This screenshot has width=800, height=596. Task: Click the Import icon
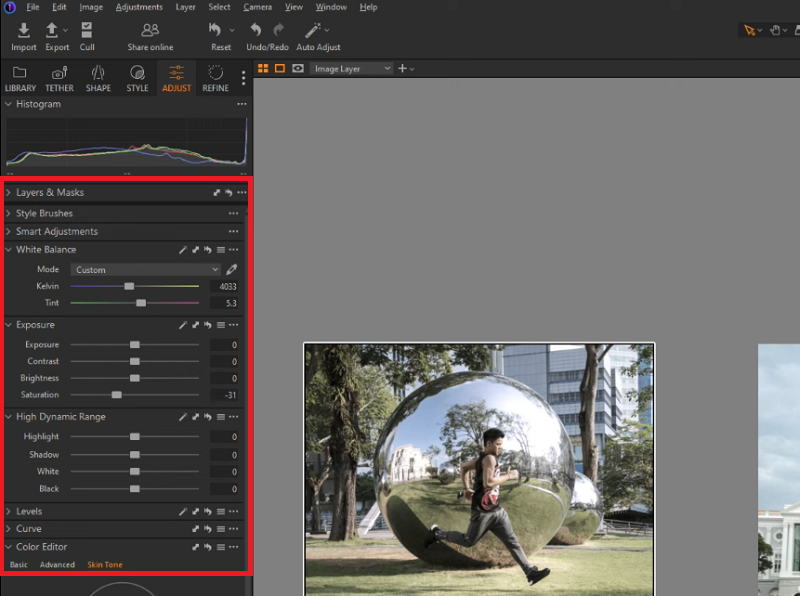[23, 31]
